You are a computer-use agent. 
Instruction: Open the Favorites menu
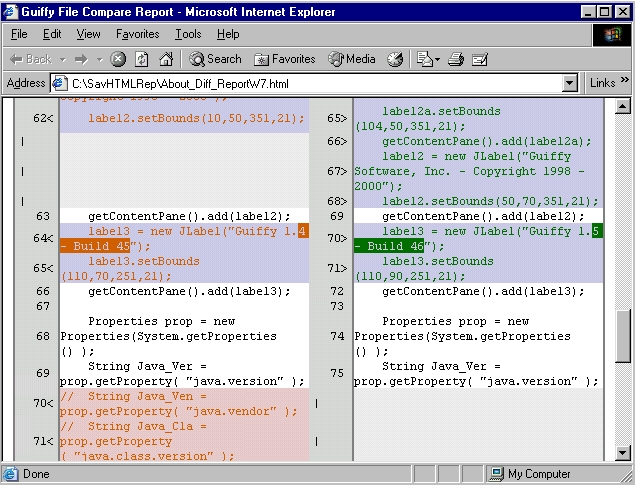[138, 34]
